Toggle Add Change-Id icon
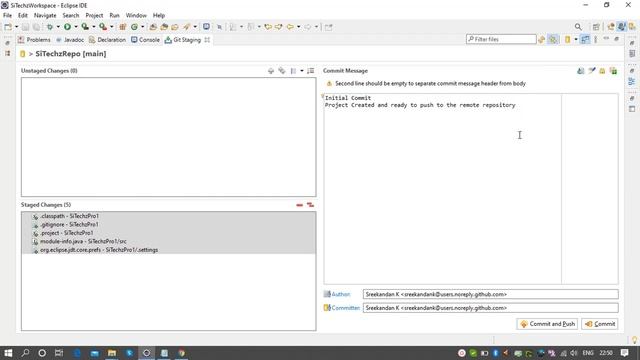This screenshot has height=360, width=640. pyautogui.click(x=613, y=71)
